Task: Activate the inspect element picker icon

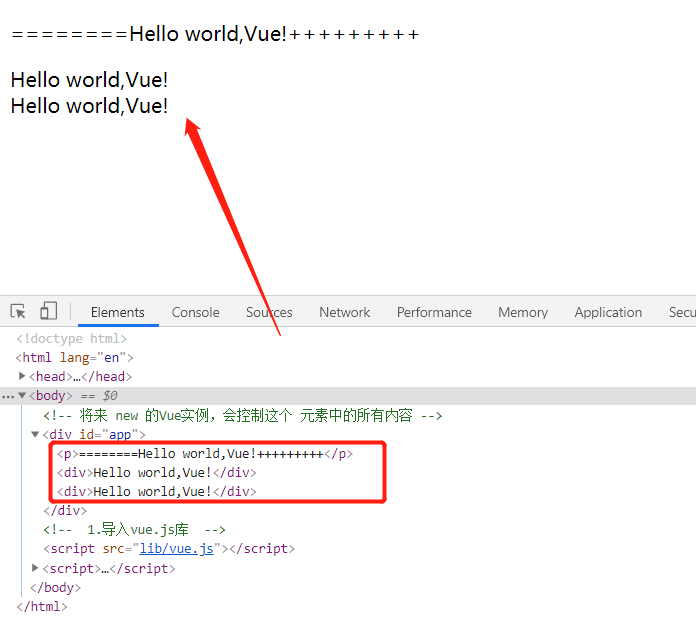Action: pyautogui.click(x=18, y=311)
